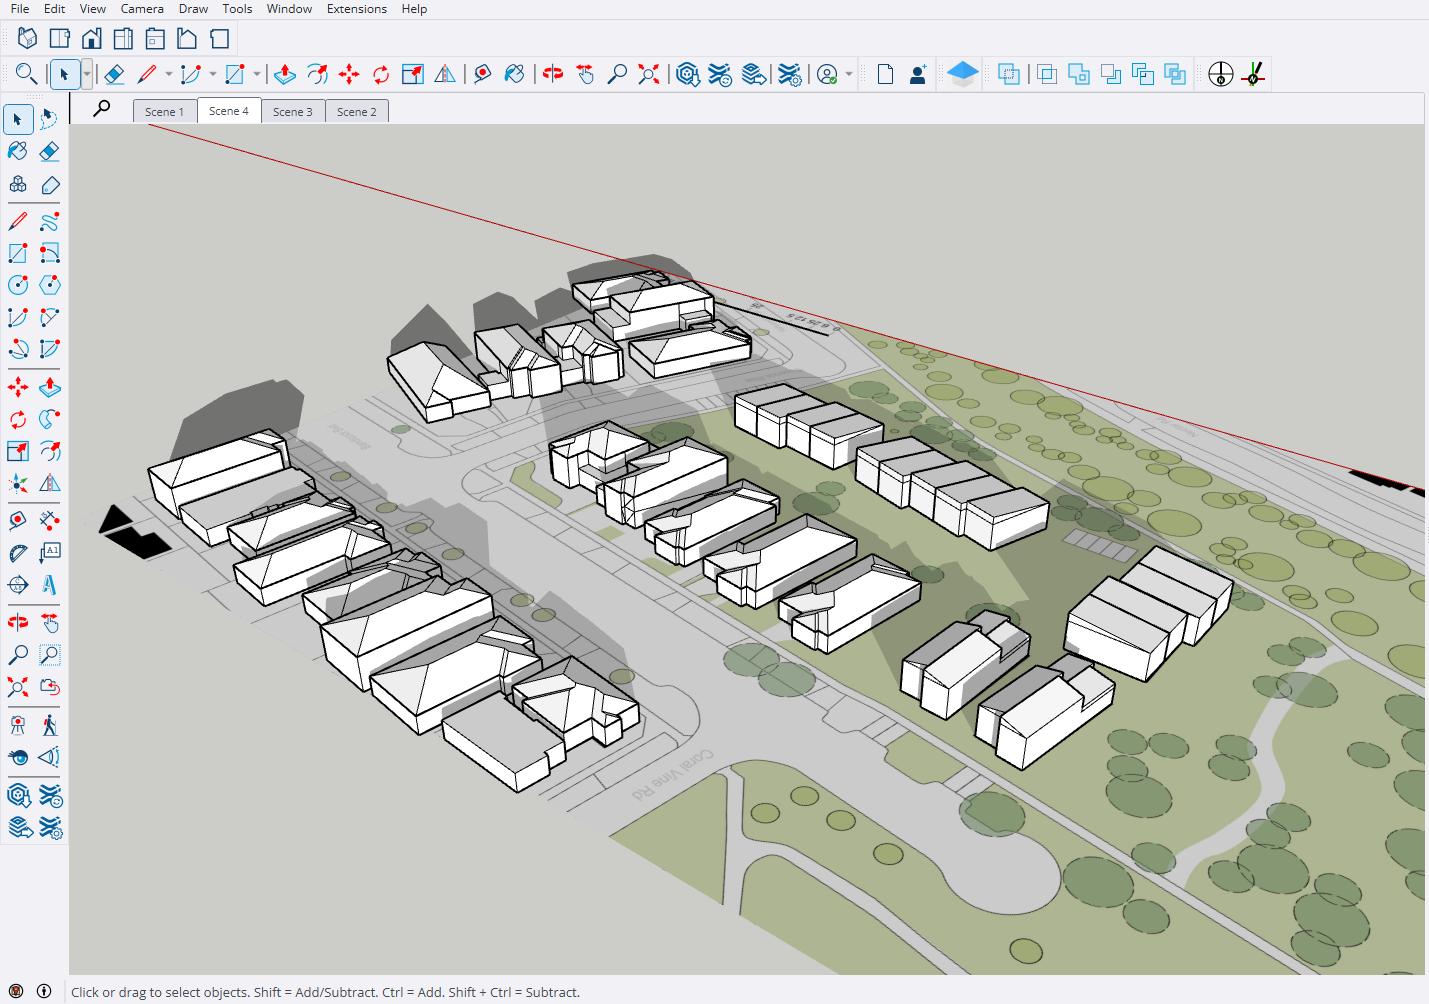Screen dimensions: 1429x1004
Task: Open the Extensions menu
Action: pos(356,9)
